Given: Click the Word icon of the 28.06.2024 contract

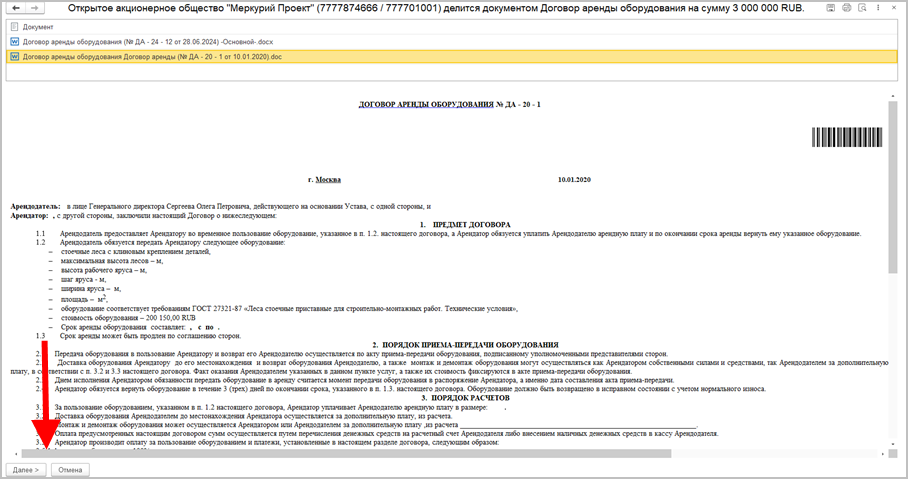Looking at the screenshot, I should tap(15, 42).
